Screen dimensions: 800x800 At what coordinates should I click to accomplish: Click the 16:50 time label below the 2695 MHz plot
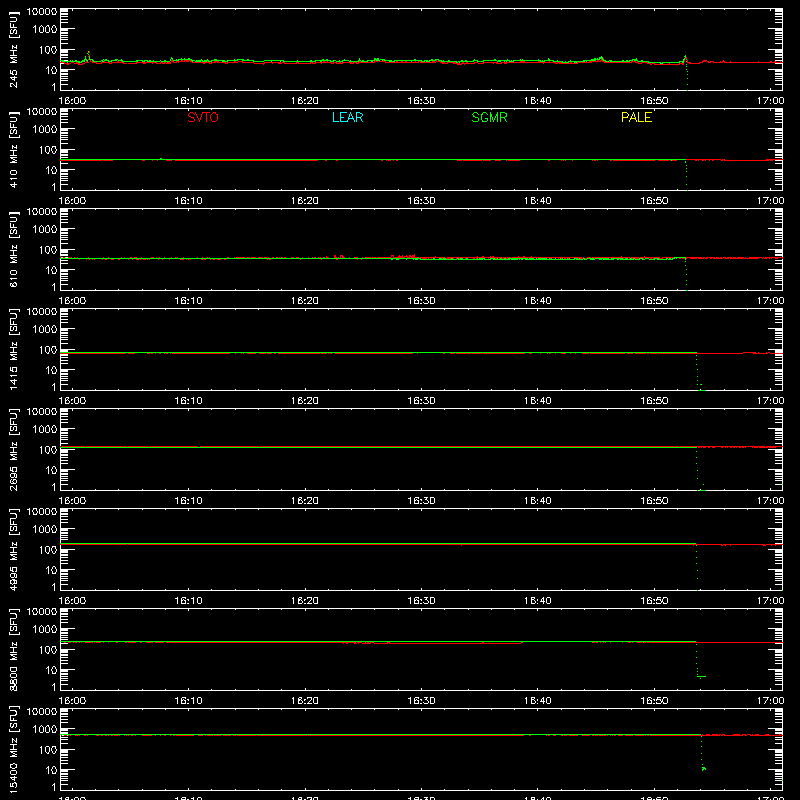point(654,501)
